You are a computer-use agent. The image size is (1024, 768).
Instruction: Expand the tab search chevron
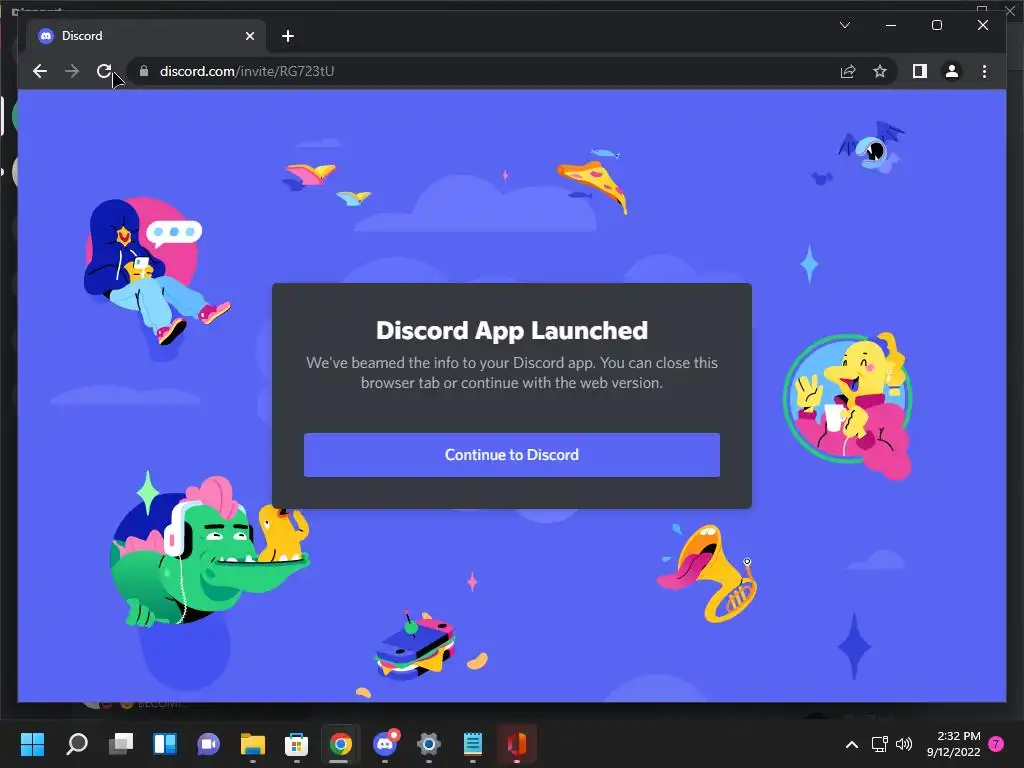[844, 25]
